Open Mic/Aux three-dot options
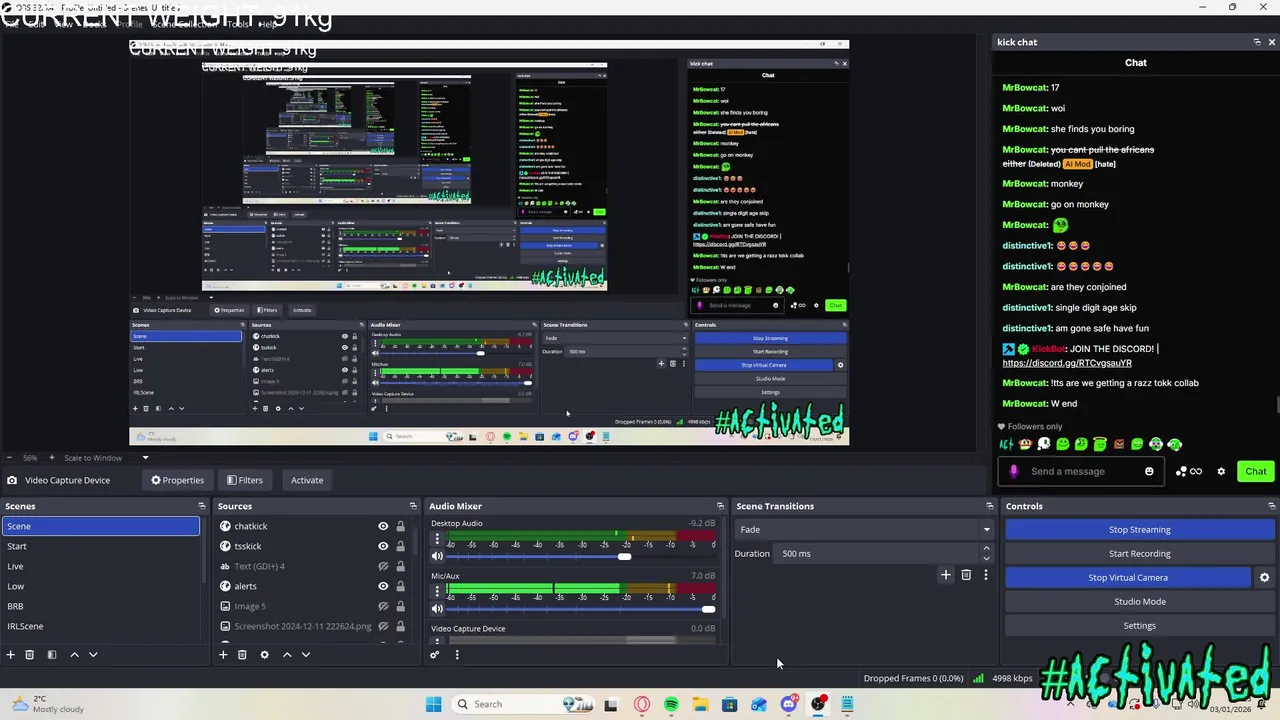The image size is (1280, 720). click(x=437, y=591)
